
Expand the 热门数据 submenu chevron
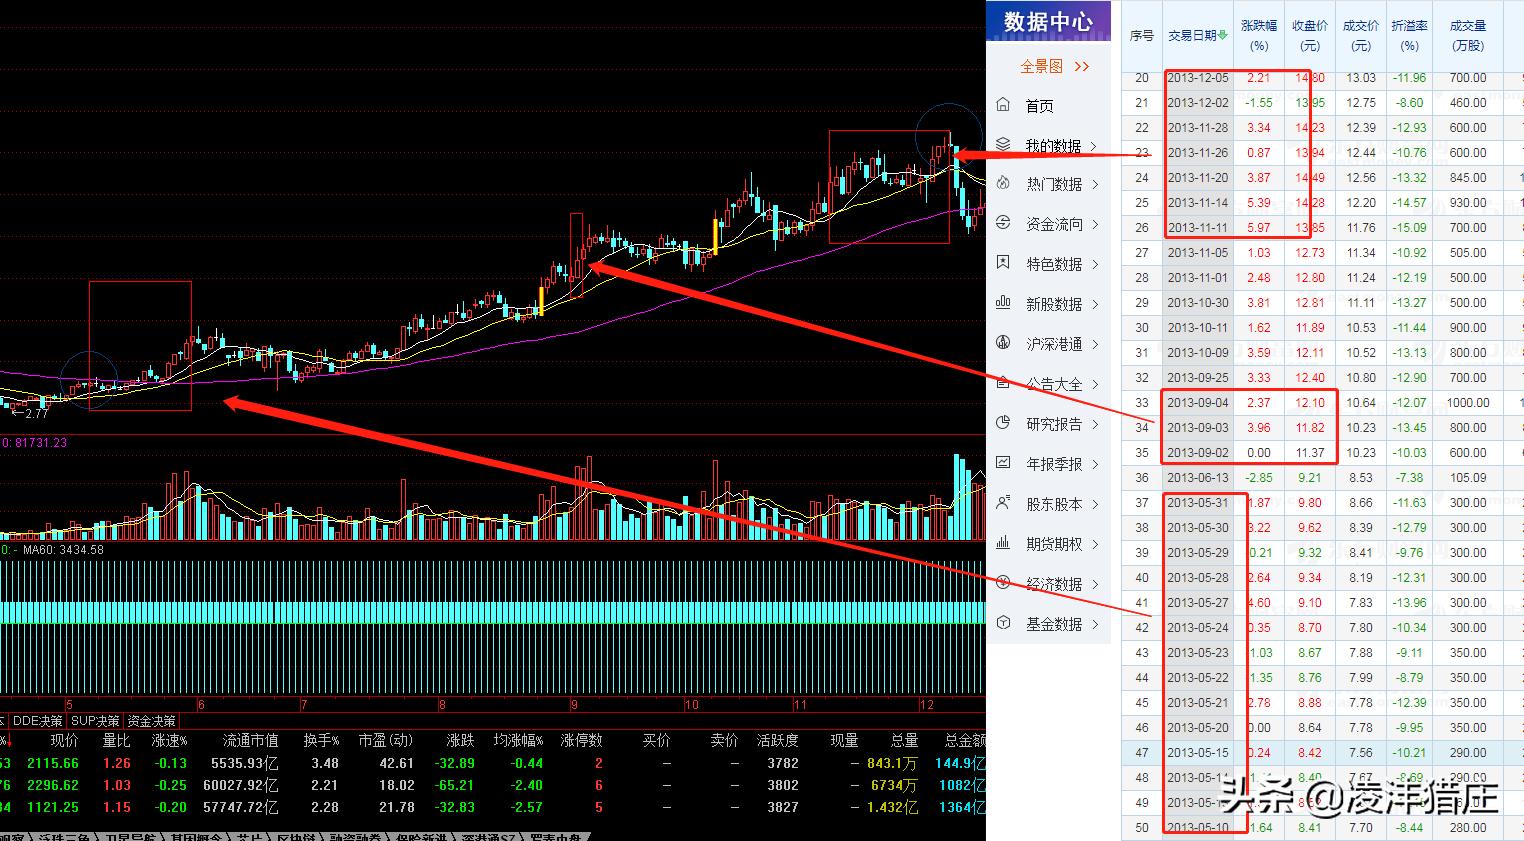pos(1094,185)
